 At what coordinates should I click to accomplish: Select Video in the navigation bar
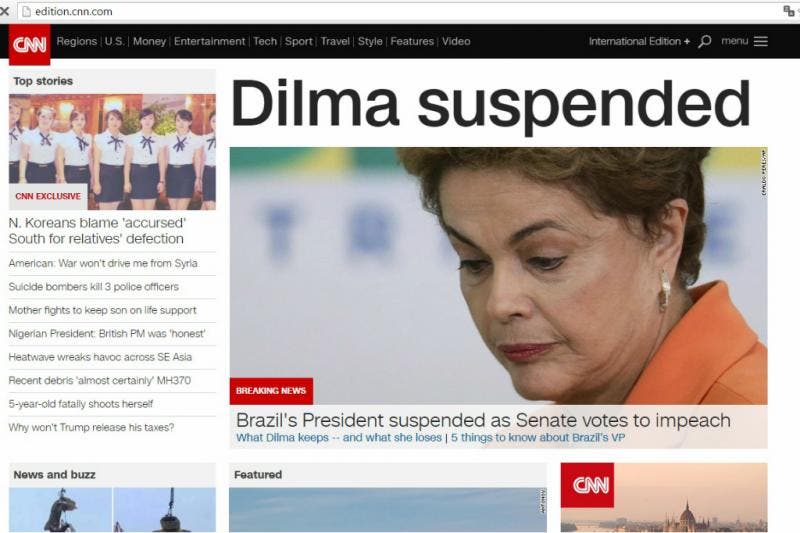click(456, 41)
